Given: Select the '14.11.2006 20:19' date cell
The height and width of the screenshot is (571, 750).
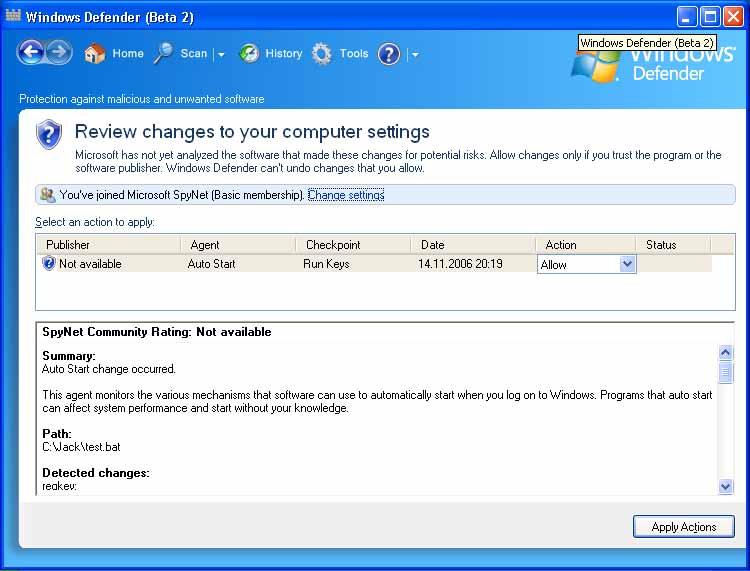Looking at the screenshot, I should [x=460, y=264].
